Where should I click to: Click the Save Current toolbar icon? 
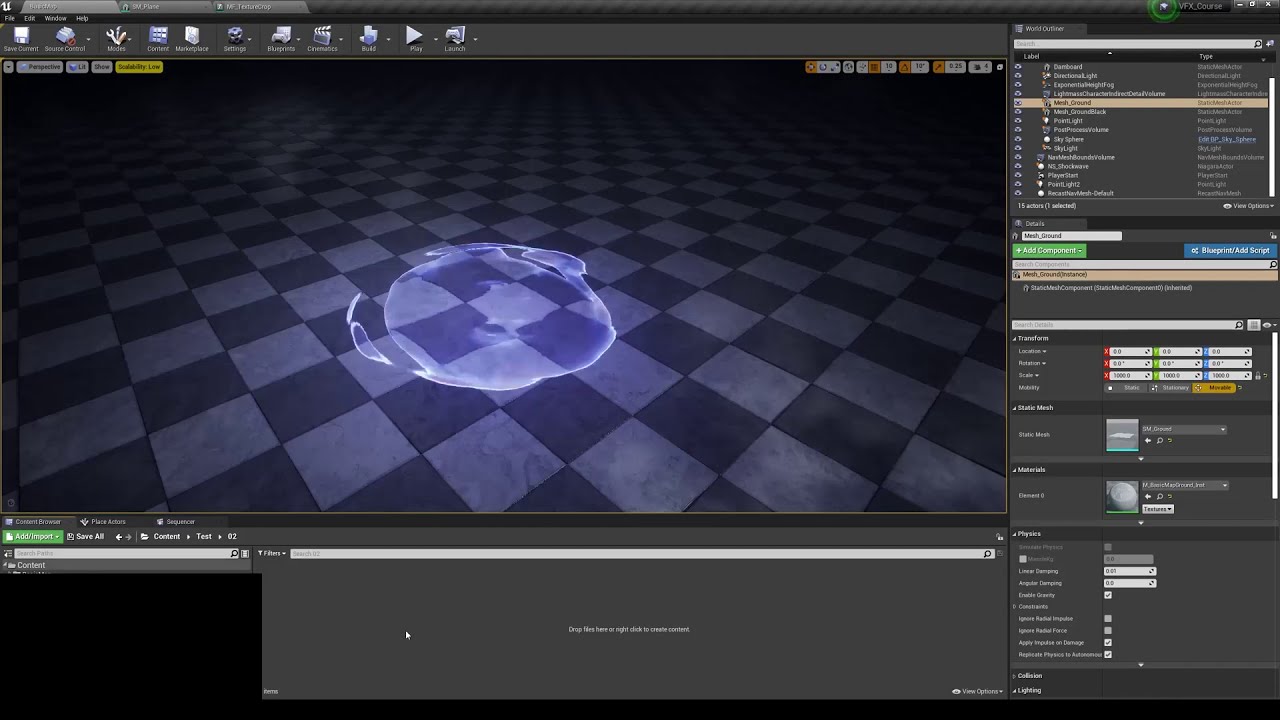pyautogui.click(x=21, y=39)
